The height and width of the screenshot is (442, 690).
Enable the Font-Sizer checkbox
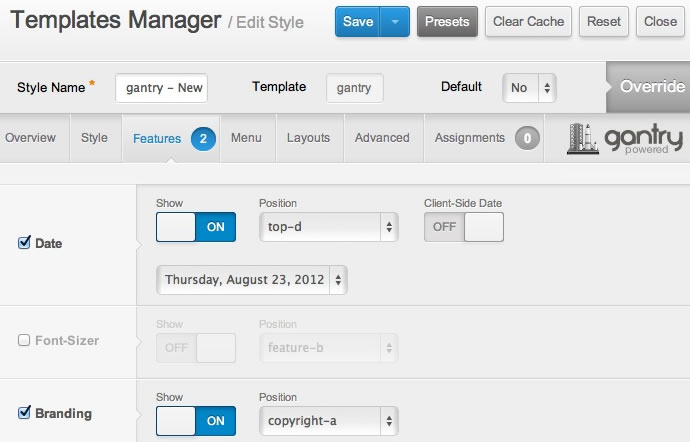(x=25, y=340)
